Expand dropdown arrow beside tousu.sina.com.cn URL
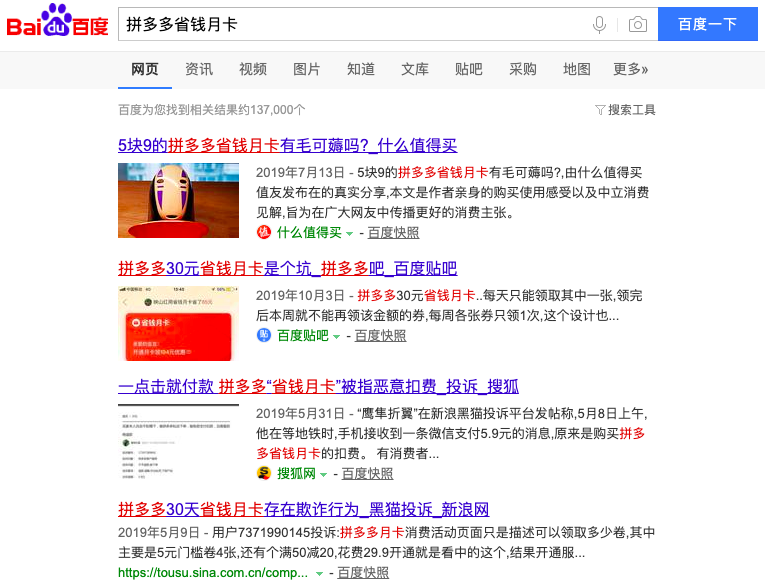 click(320, 574)
